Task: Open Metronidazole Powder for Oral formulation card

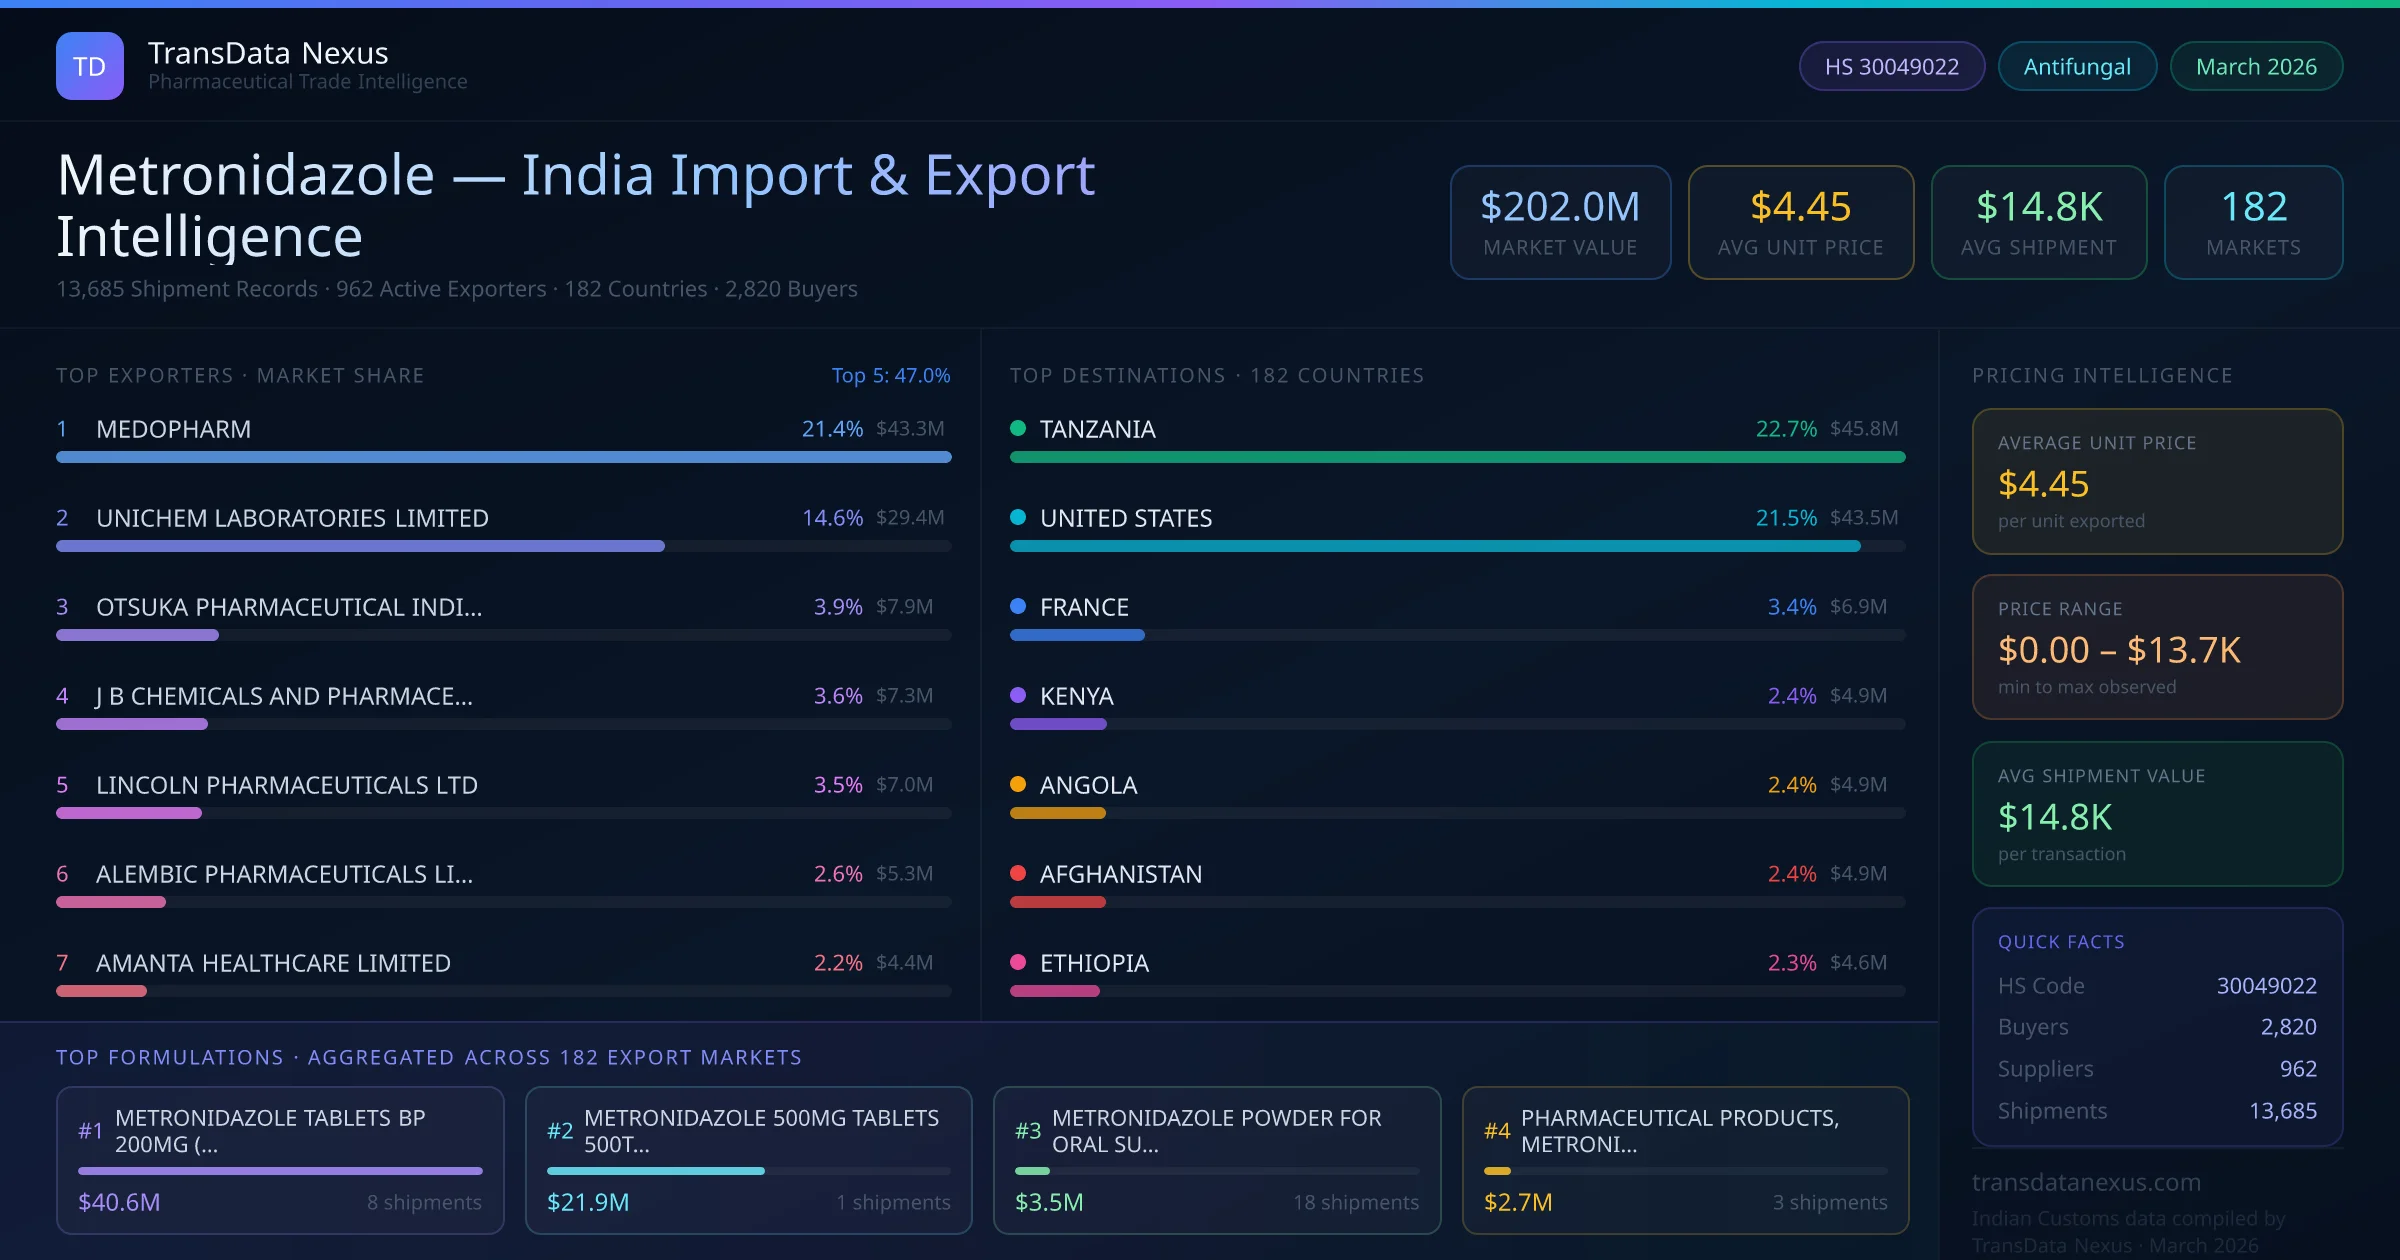Action: tap(1216, 1160)
